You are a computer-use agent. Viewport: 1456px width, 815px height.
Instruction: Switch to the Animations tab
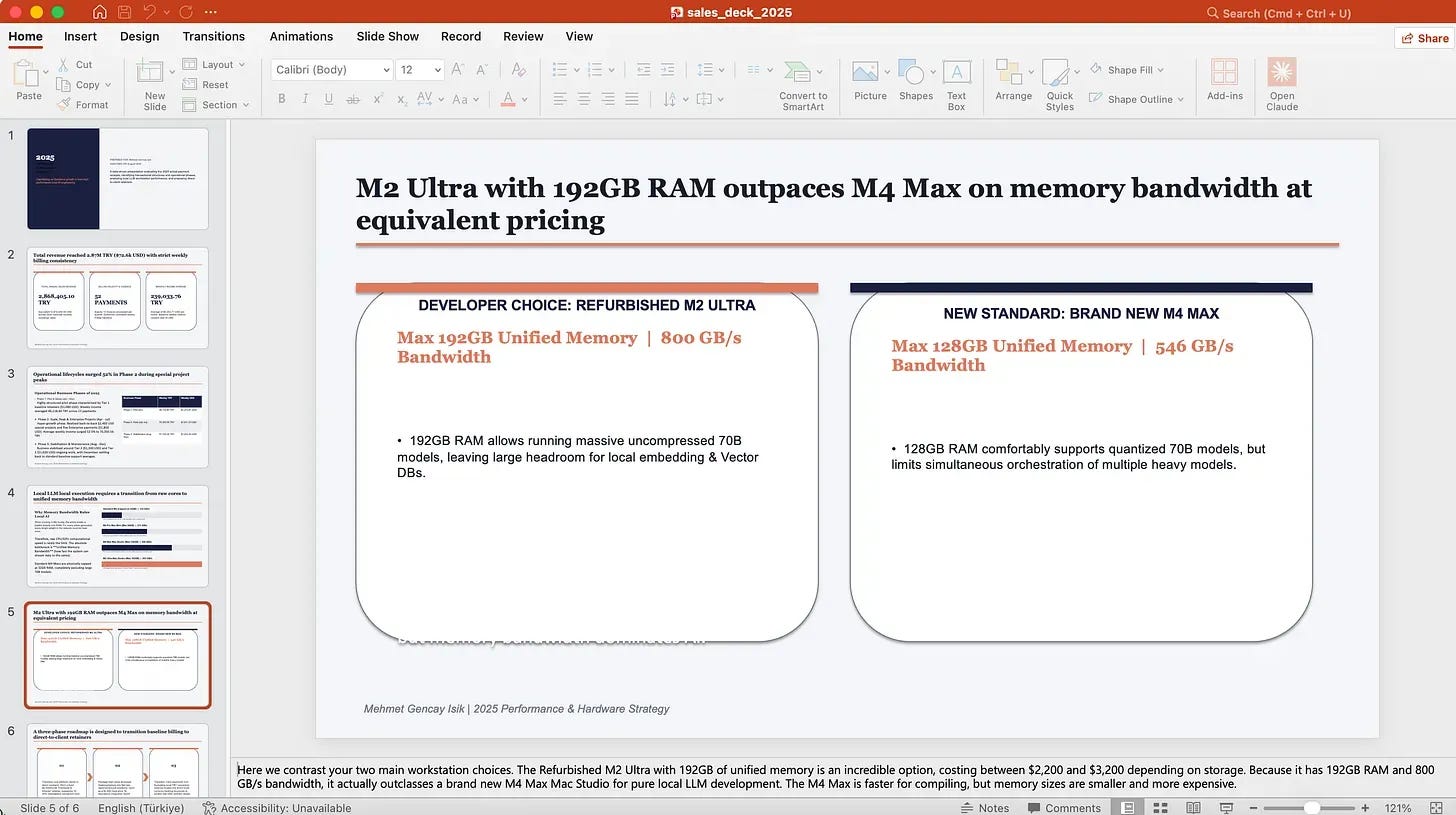(301, 36)
